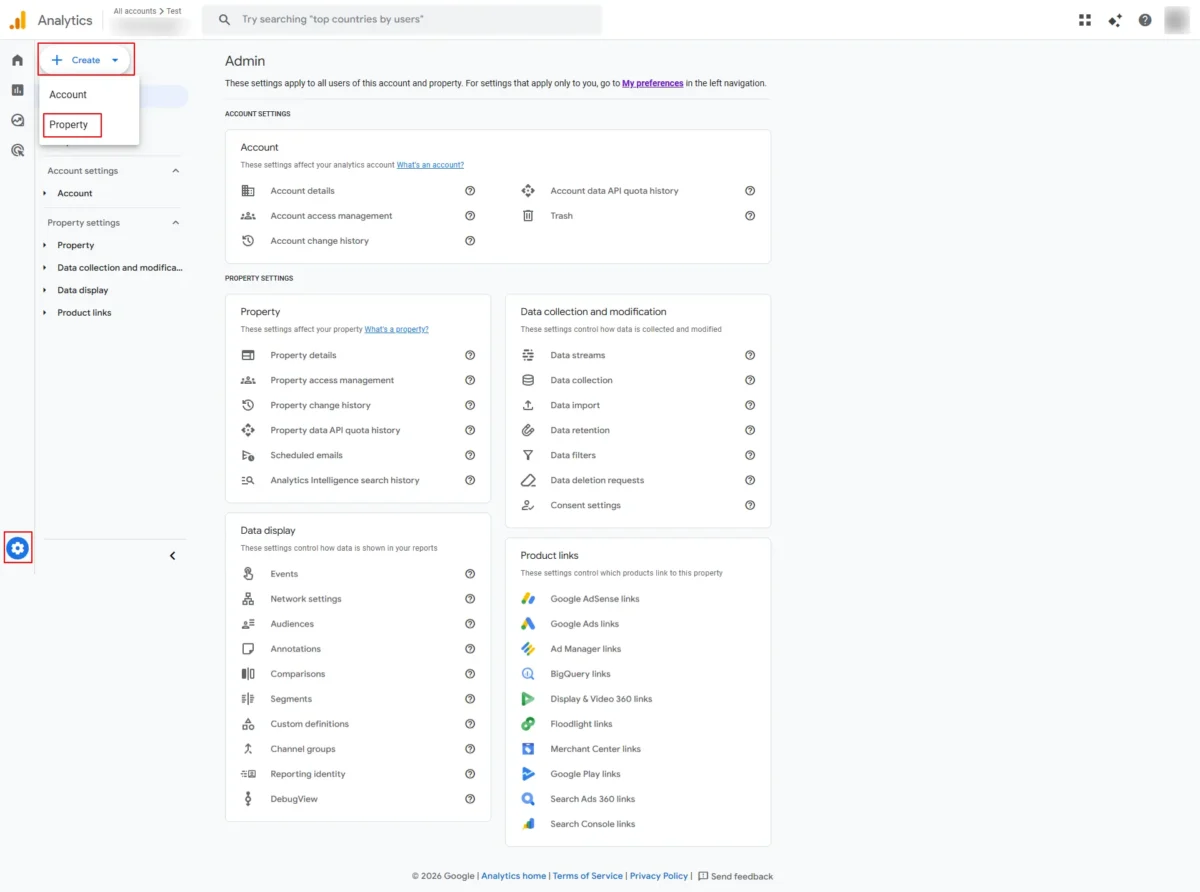Image resolution: width=1200 pixels, height=892 pixels.
Task: Click the search magnifier icon
Action: [224, 19]
